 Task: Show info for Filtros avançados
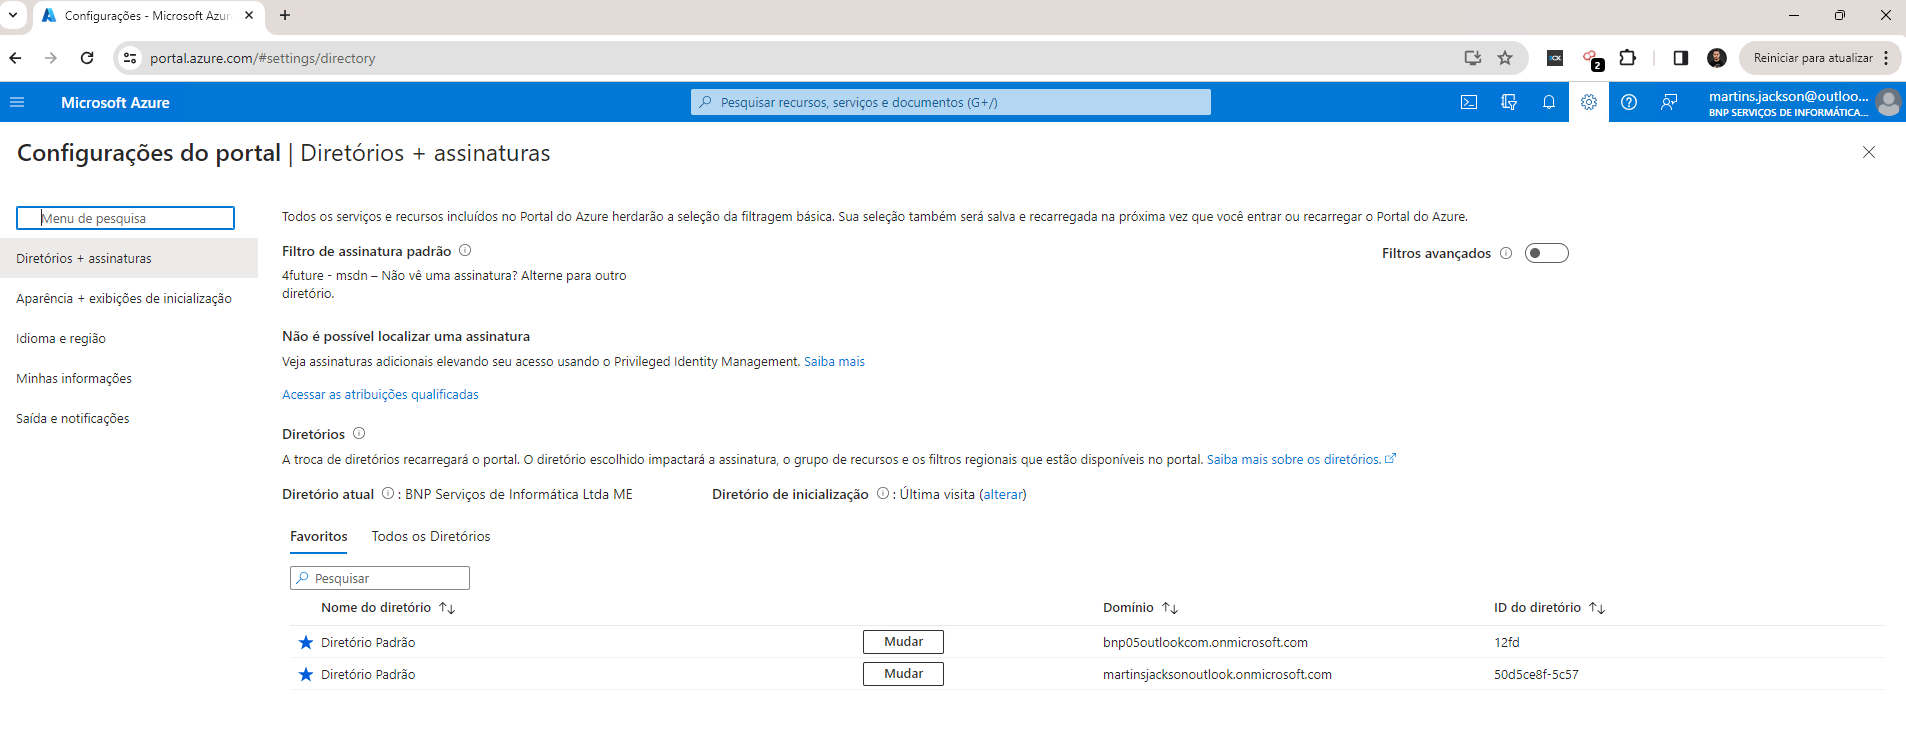1506,253
